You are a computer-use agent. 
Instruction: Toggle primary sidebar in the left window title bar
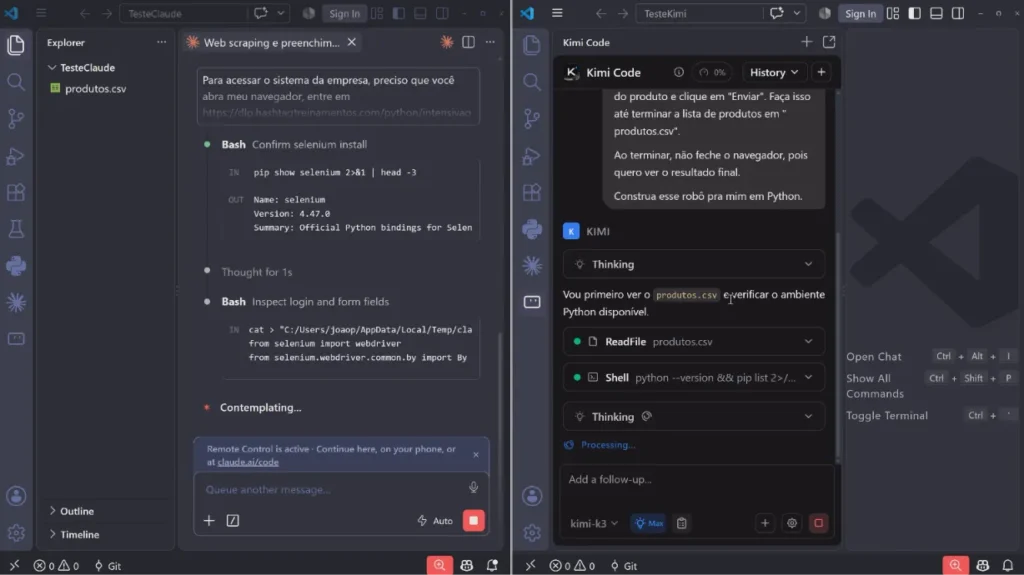(398, 13)
